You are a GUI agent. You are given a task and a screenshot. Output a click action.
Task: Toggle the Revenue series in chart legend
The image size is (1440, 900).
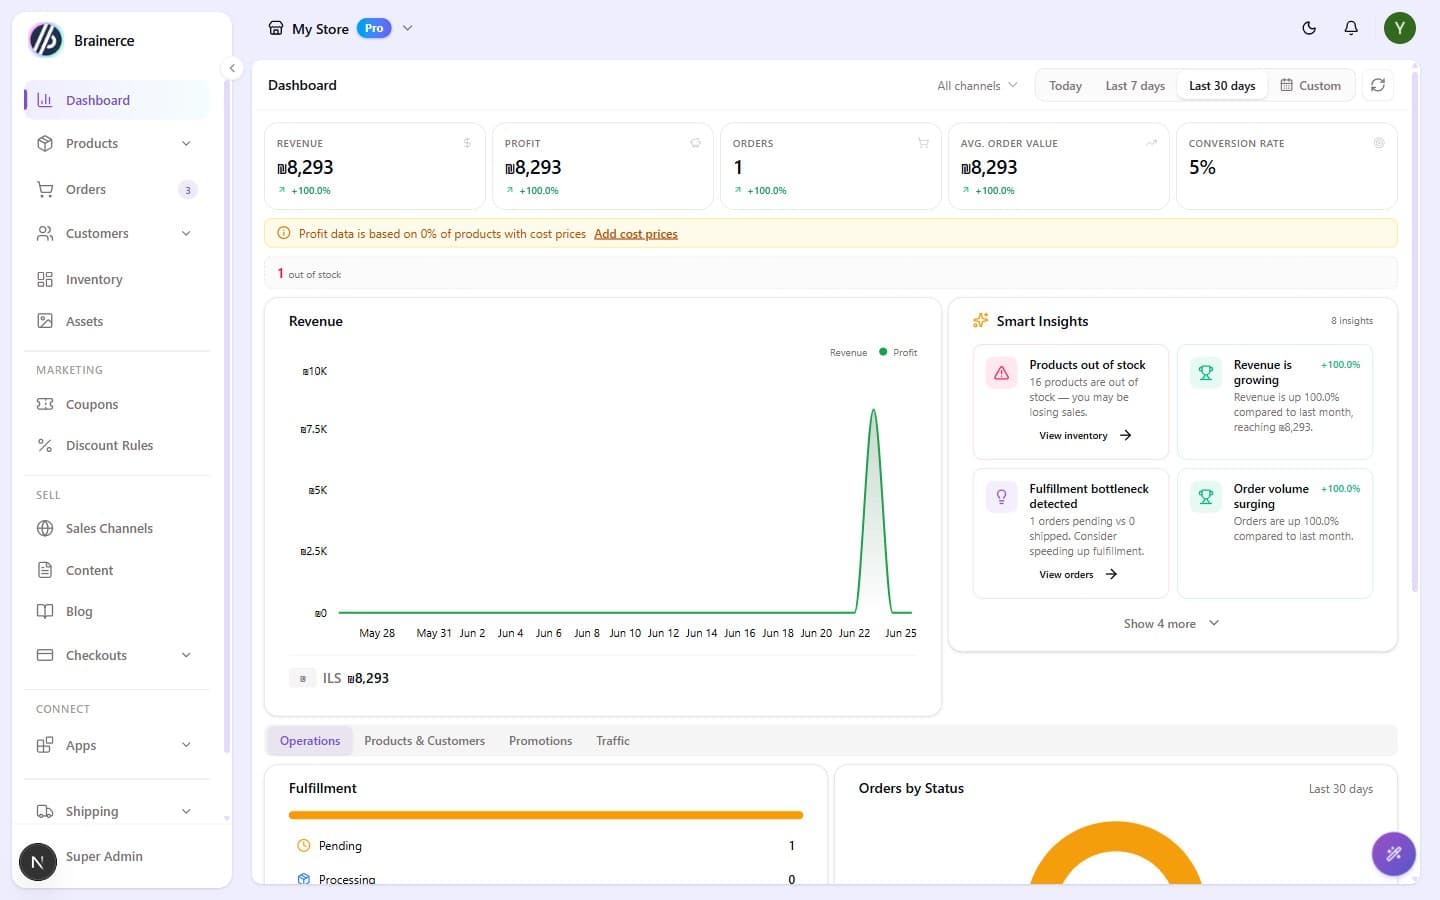(848, 352)
